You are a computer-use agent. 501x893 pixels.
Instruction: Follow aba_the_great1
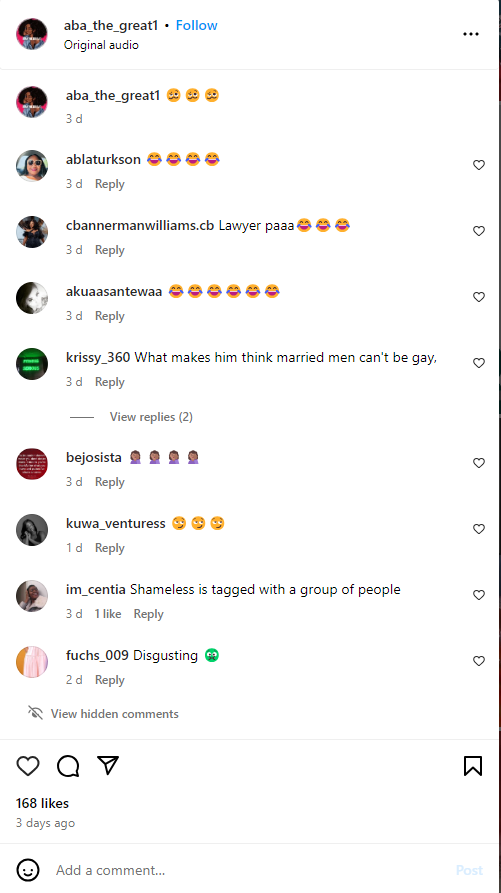[196, 25]
